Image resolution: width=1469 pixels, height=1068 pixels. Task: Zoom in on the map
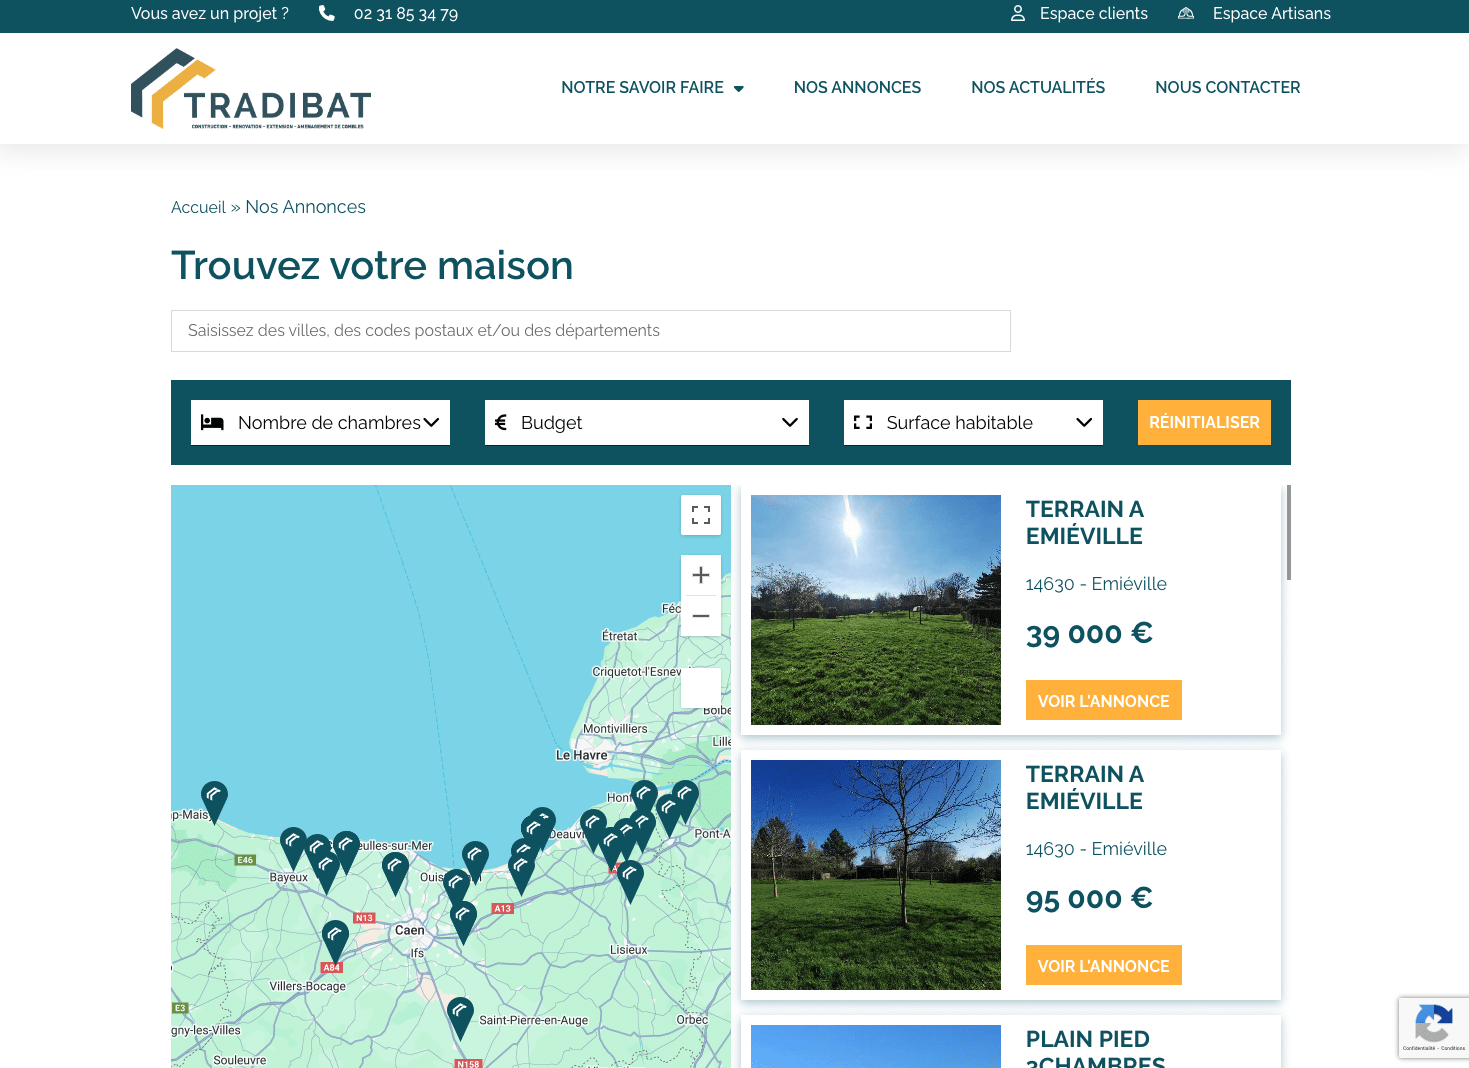[701, 575]
